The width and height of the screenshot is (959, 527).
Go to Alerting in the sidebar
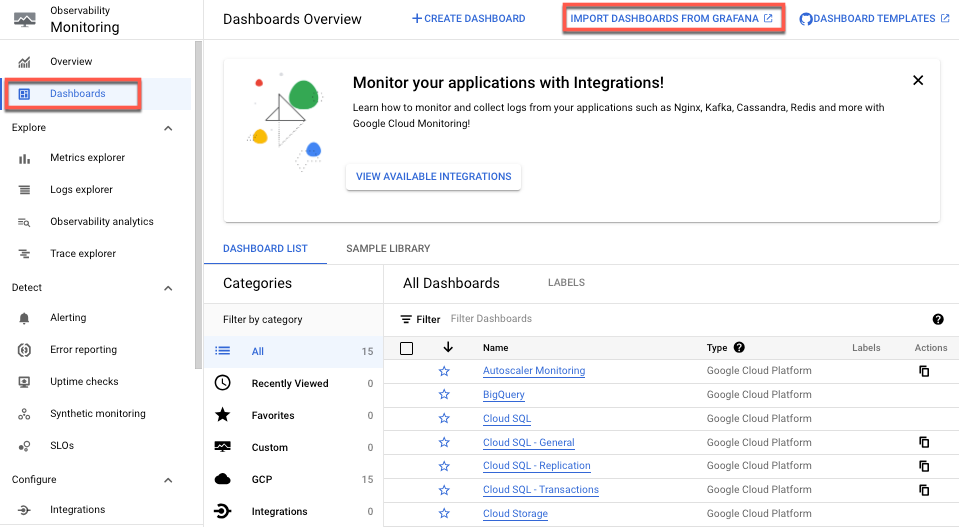click(x=68, y=318)
